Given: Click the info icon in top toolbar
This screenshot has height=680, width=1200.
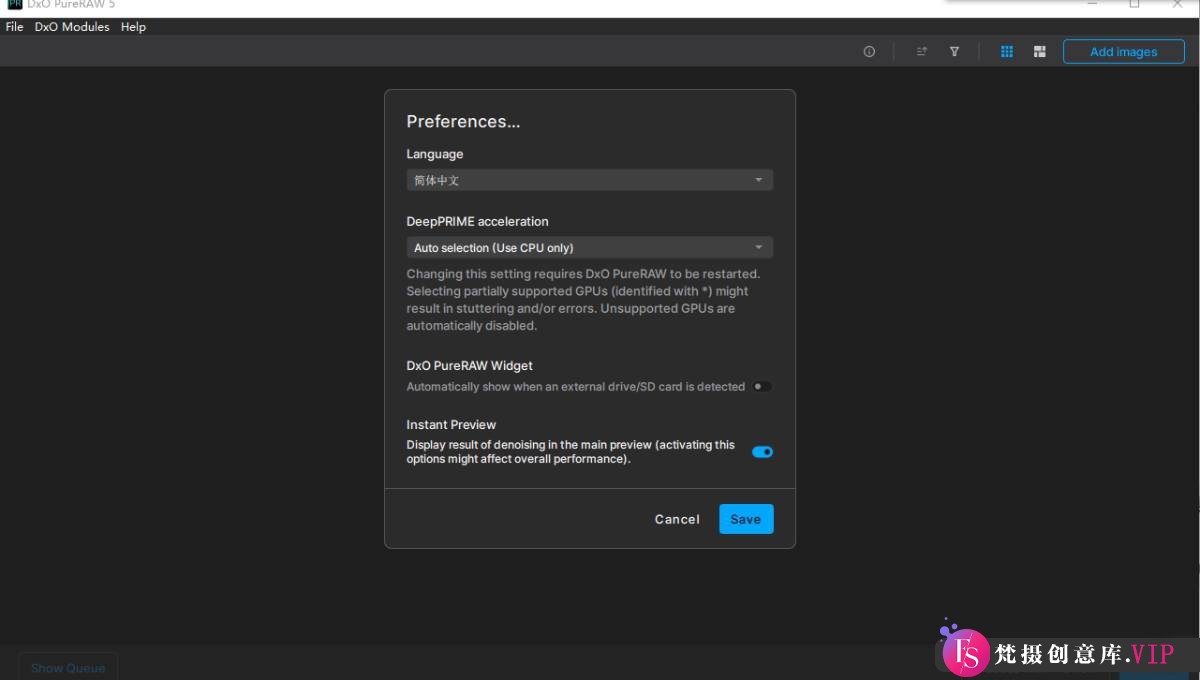Looking at the screenshot, I should tap(869, 52).
